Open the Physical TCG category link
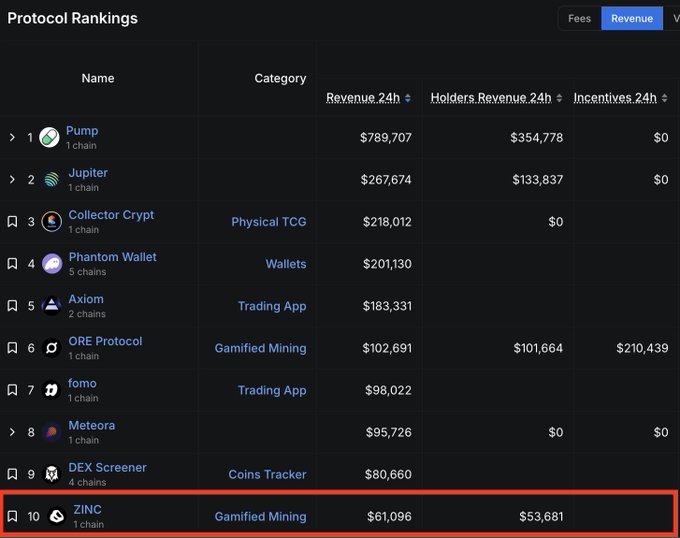The width and height of the screenshot is (680, 538). click(269, 222)
